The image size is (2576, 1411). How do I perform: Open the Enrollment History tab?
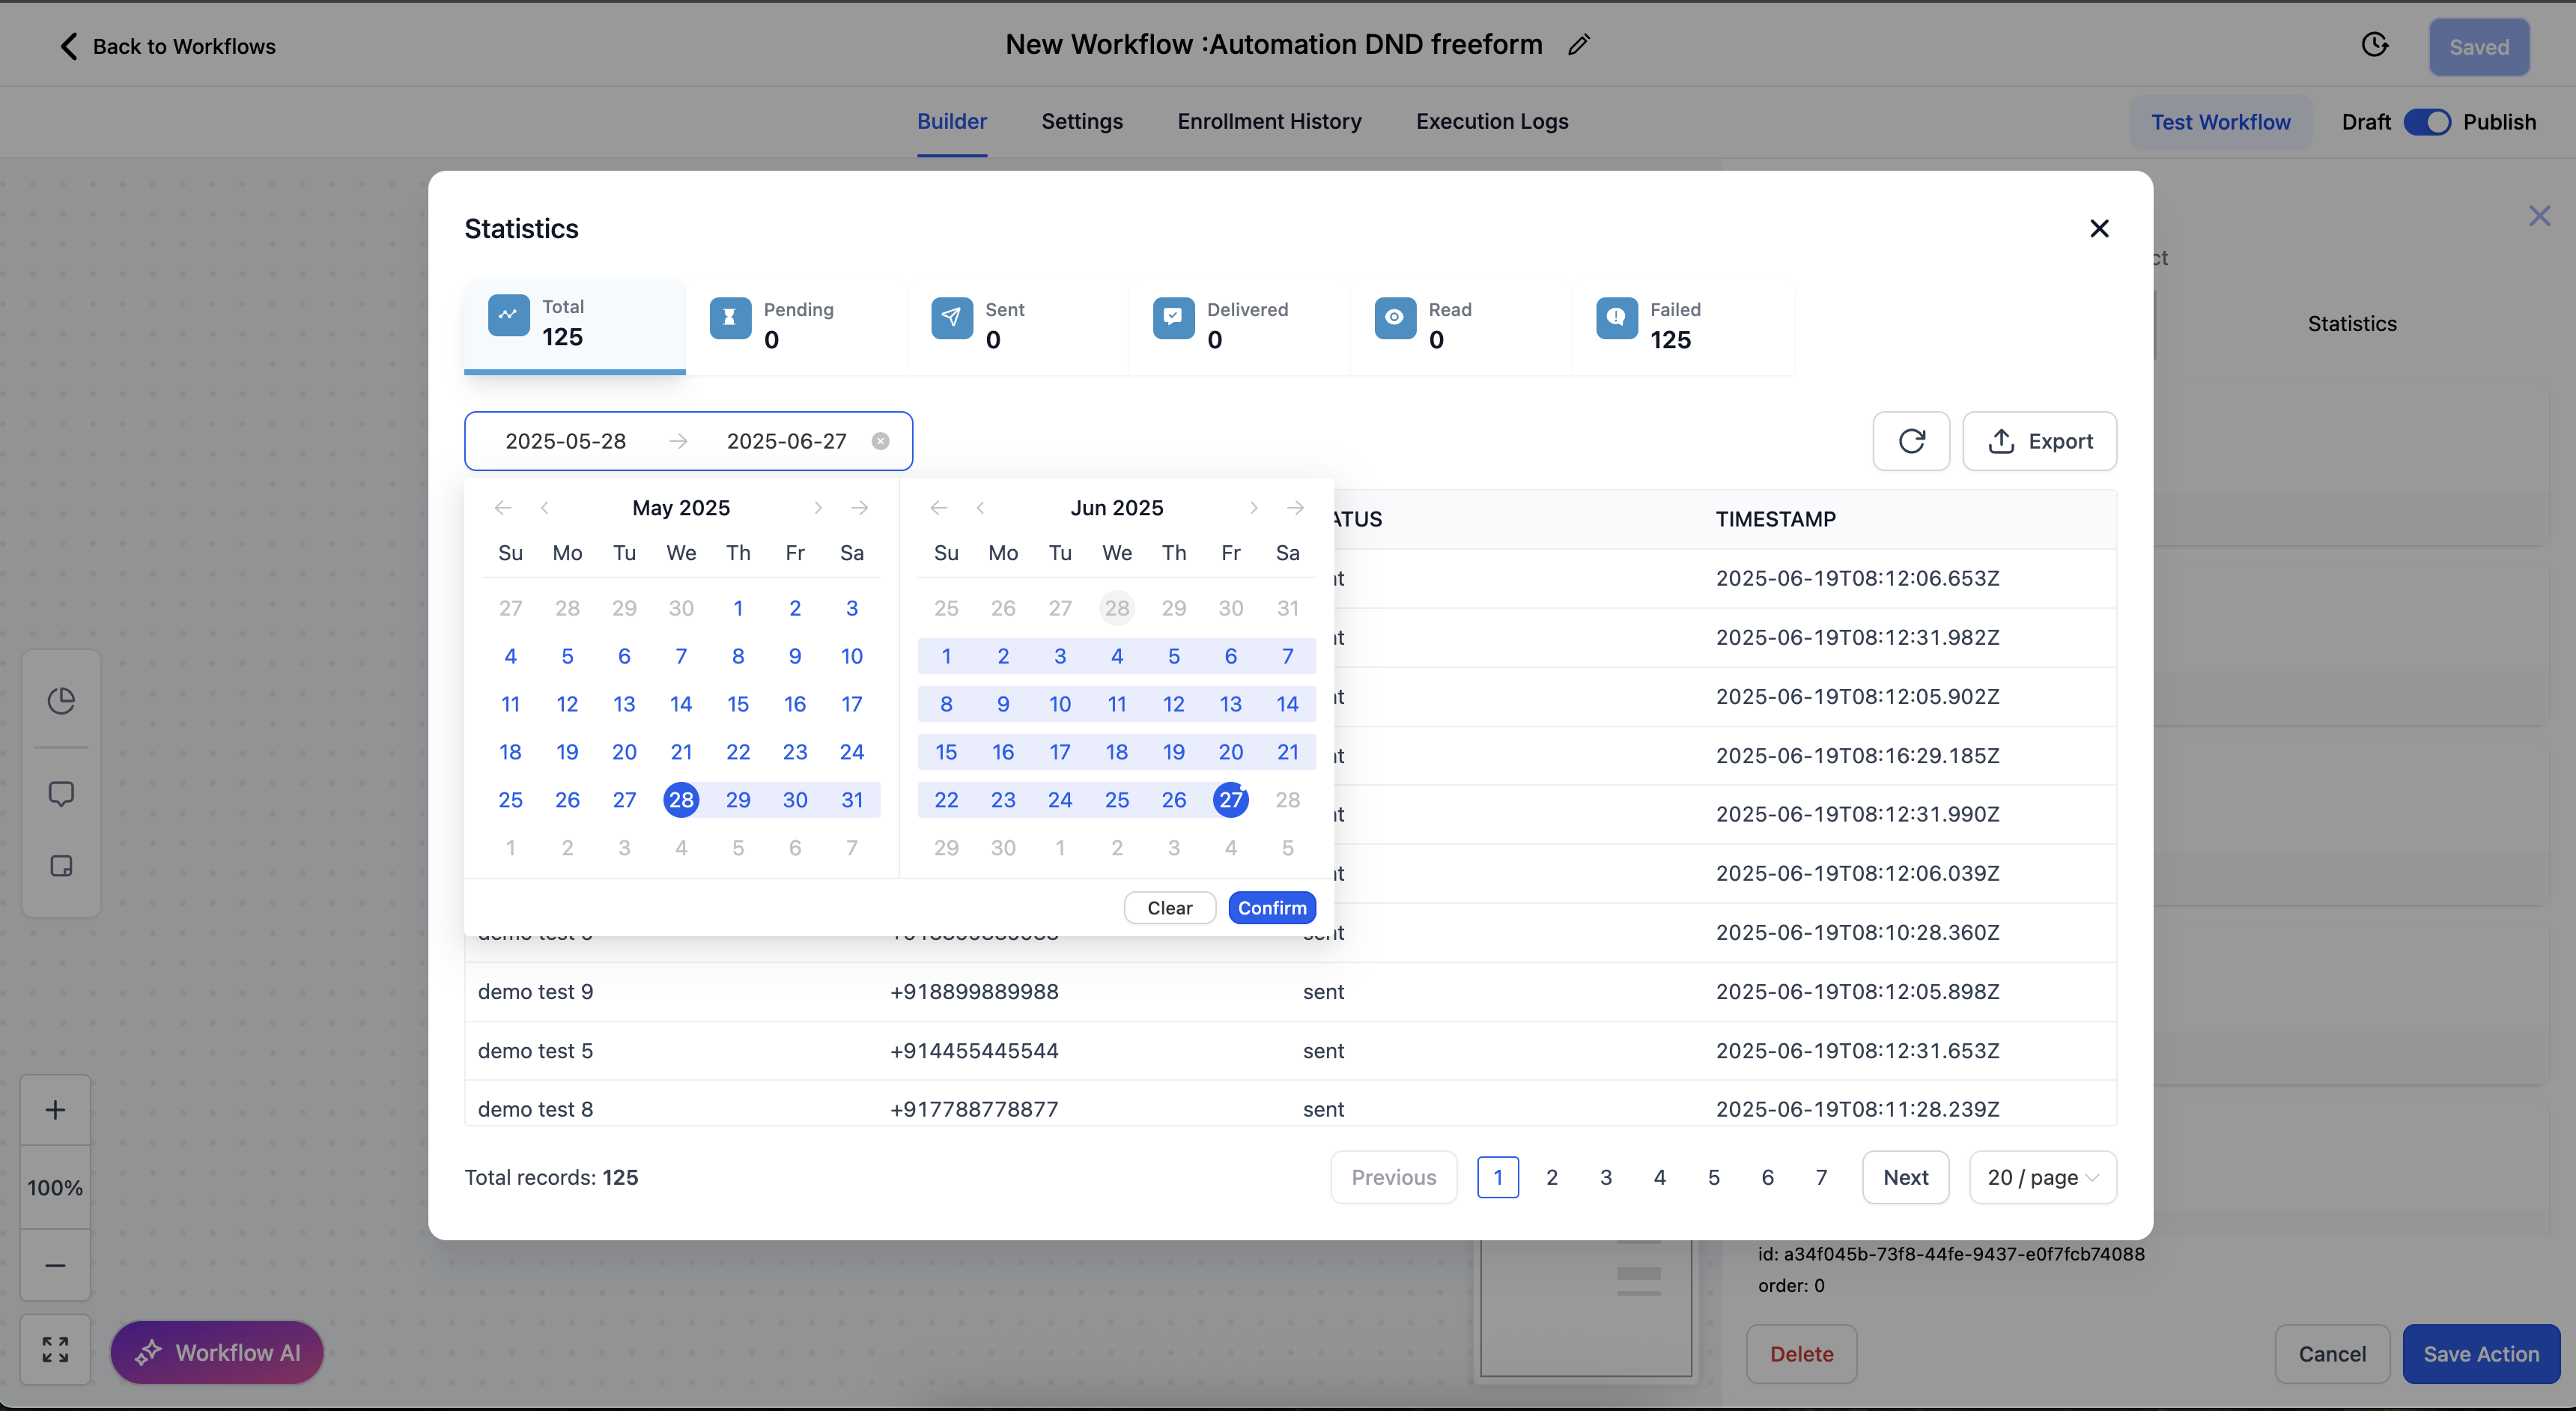pos(1269,122)
